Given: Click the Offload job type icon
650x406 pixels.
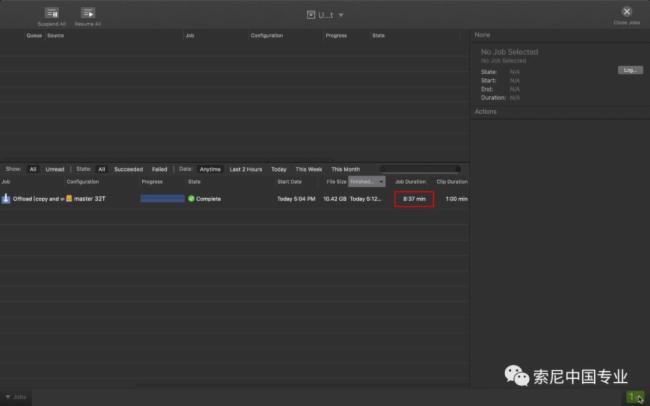Looking at the screenshot, I should (6, 199).
